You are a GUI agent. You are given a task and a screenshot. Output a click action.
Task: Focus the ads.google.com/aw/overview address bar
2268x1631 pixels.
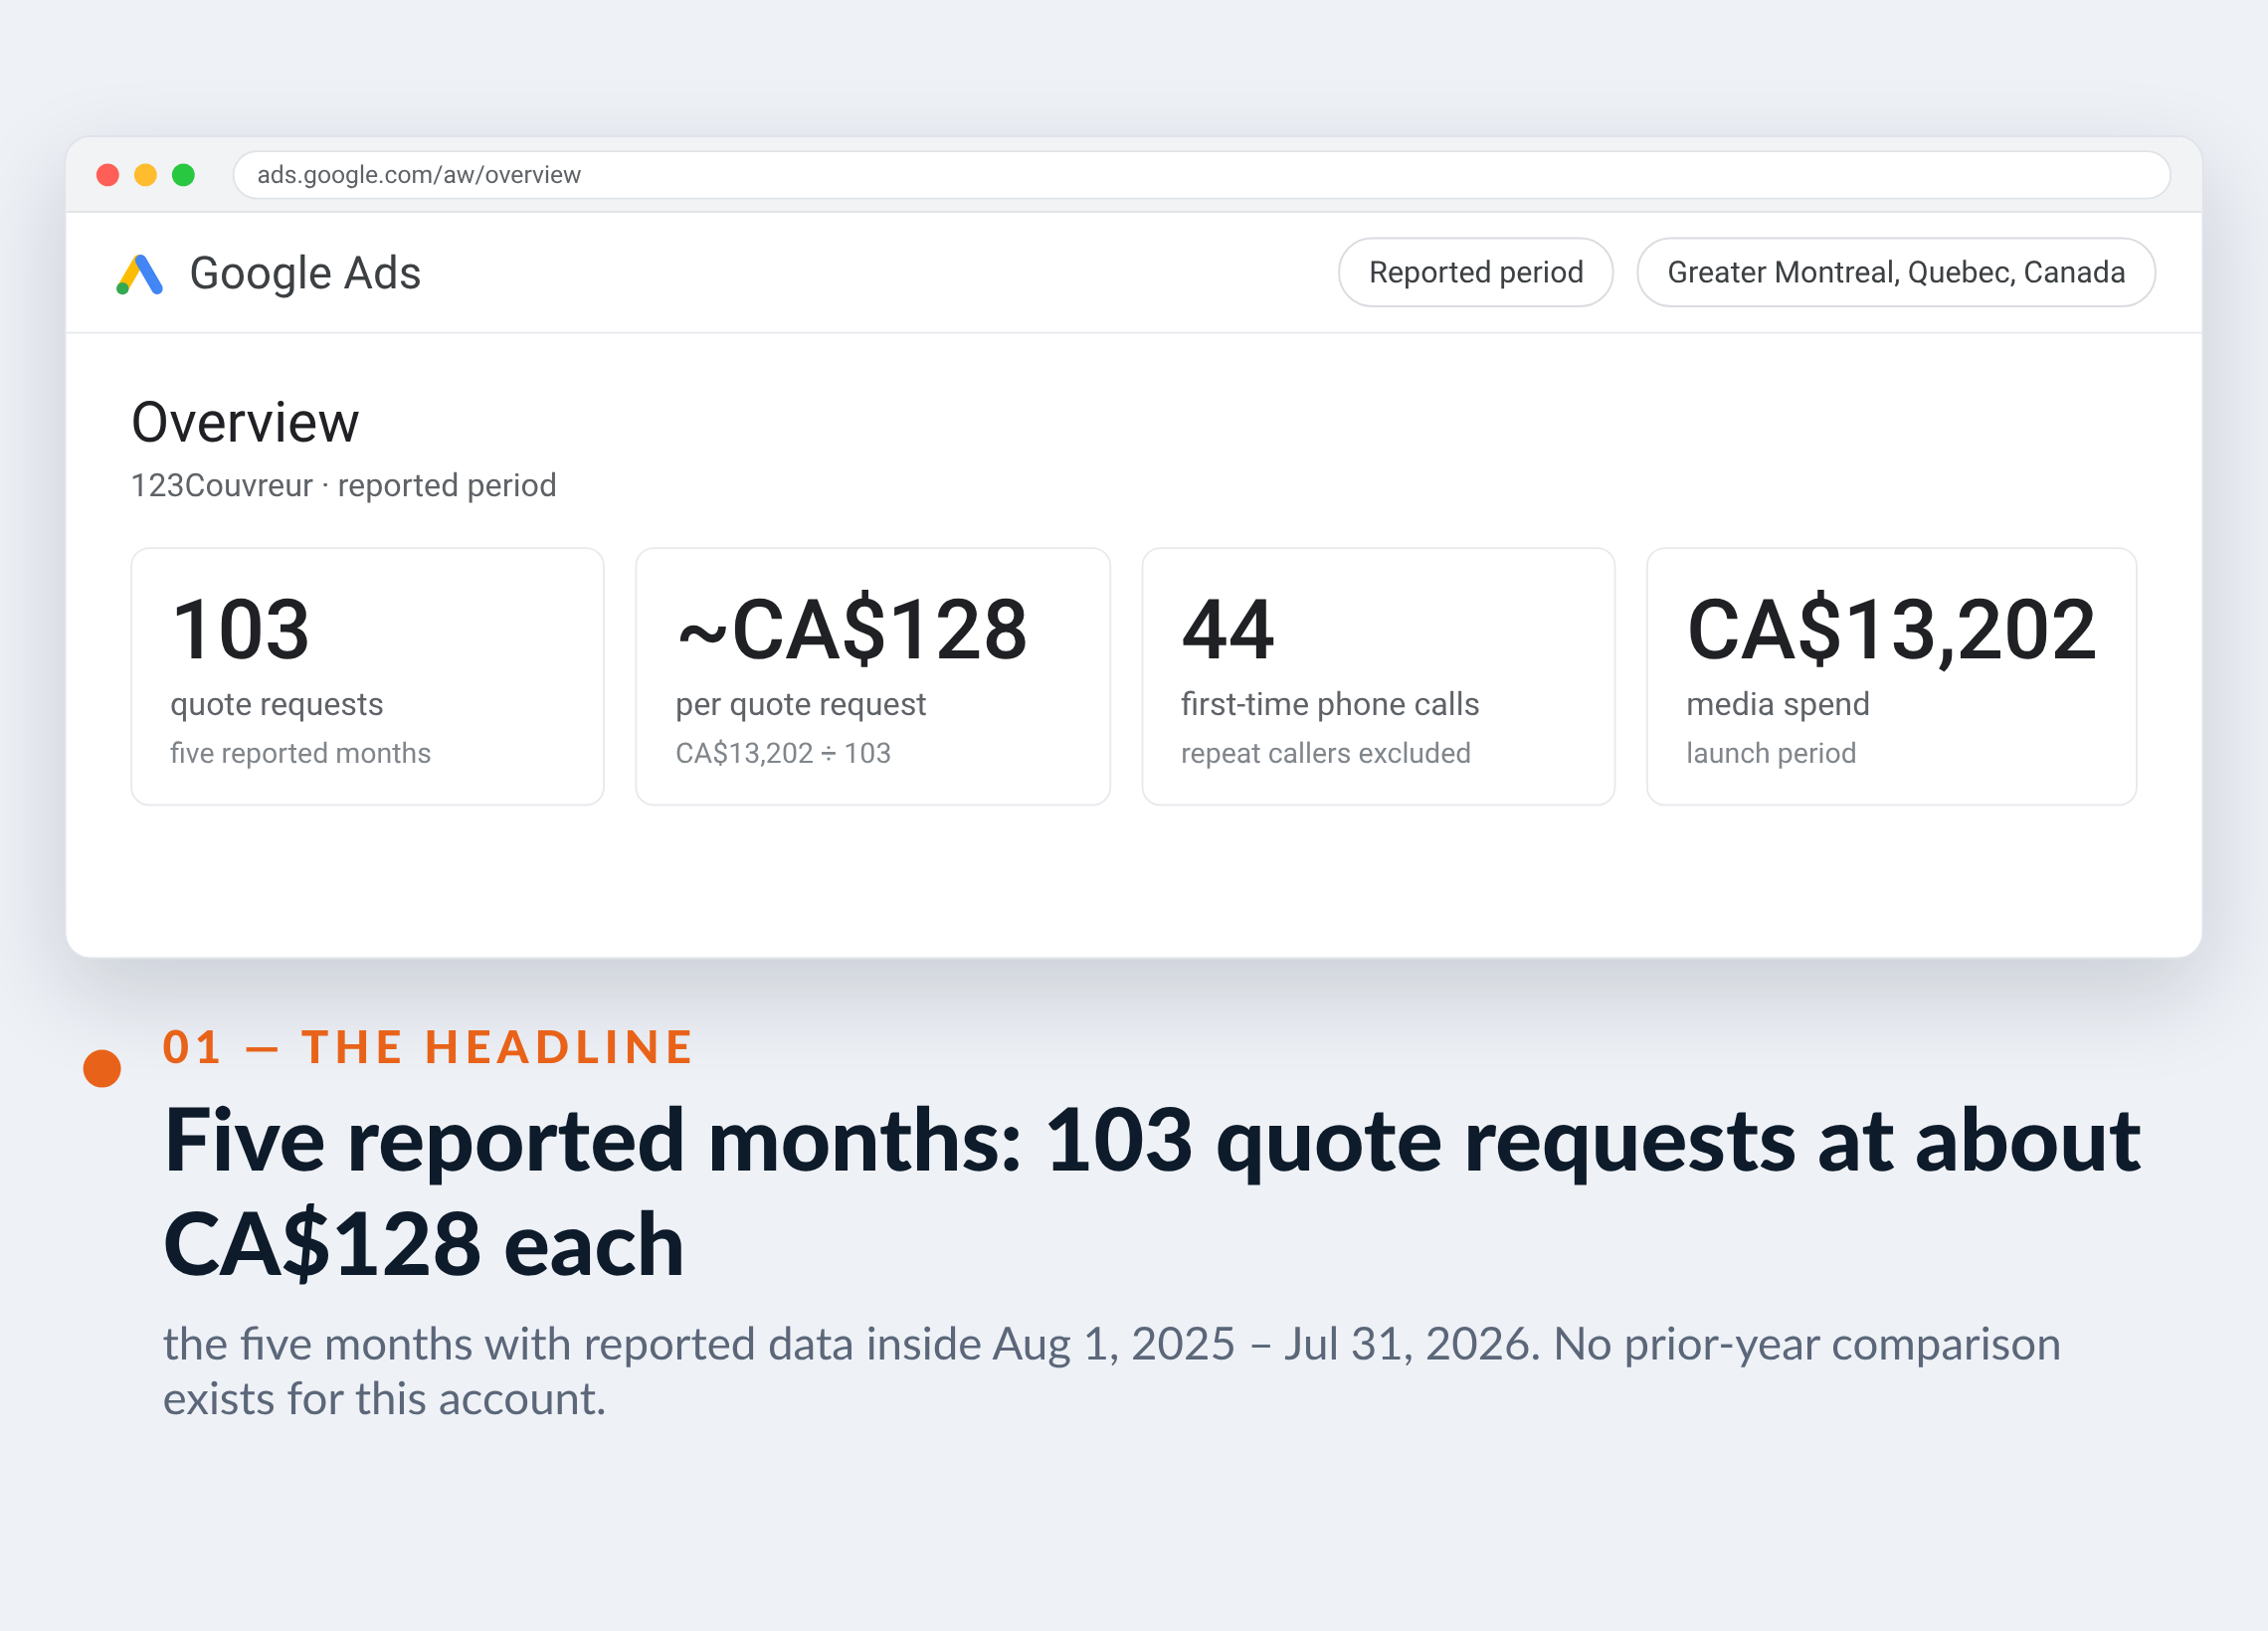point(1201,175)
